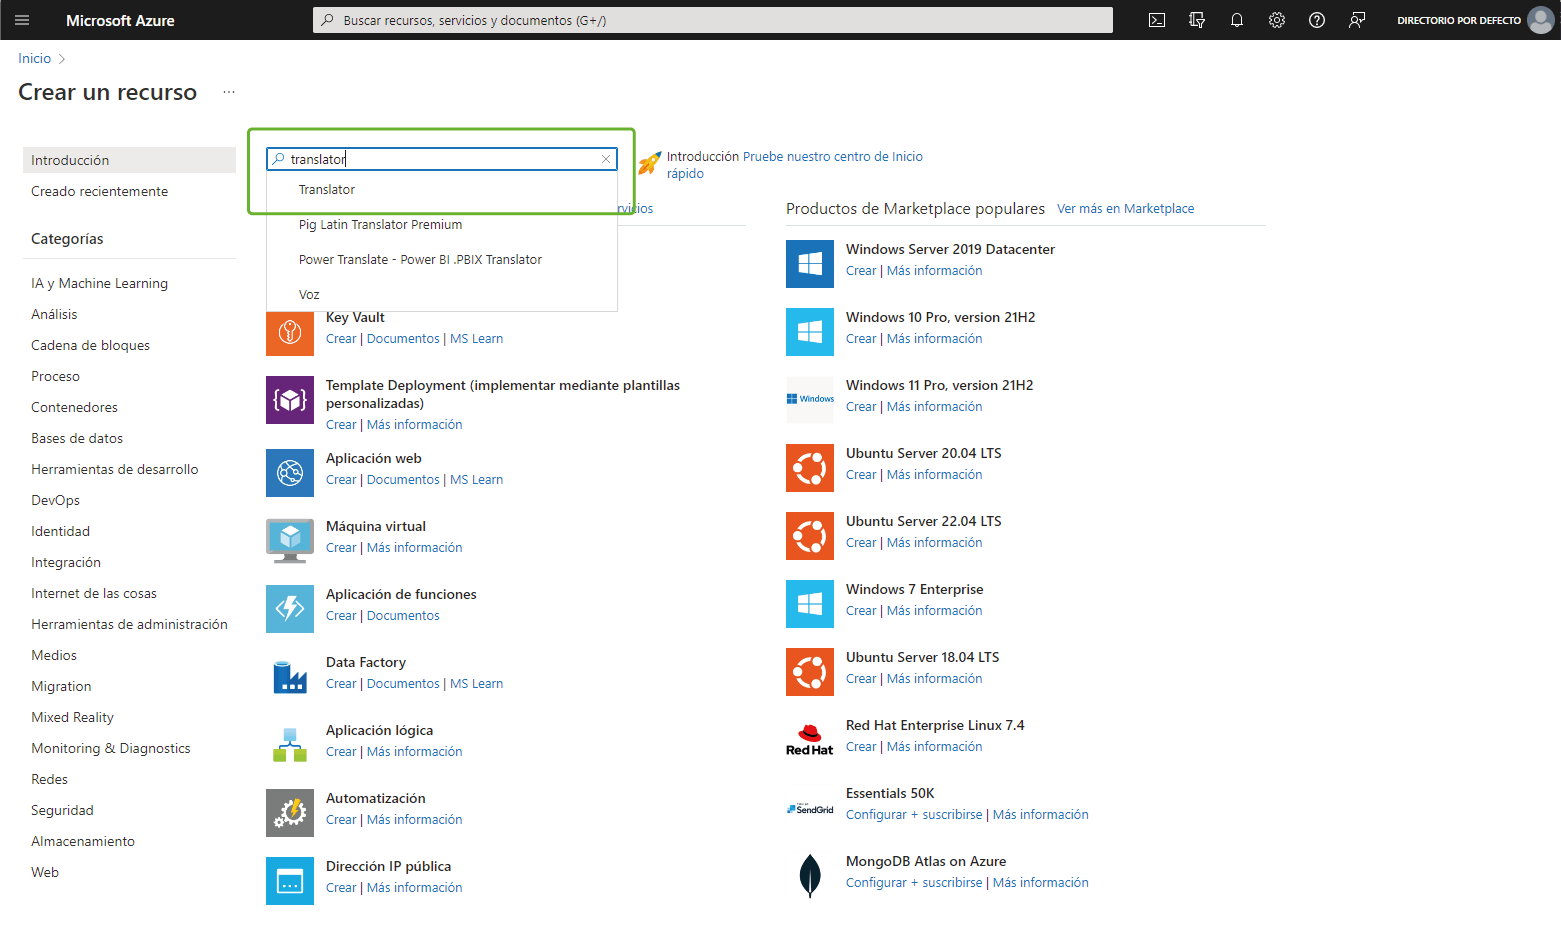1561x937 pixels.
Task: Click the Microsoft Azure home title
Action: 120,20
